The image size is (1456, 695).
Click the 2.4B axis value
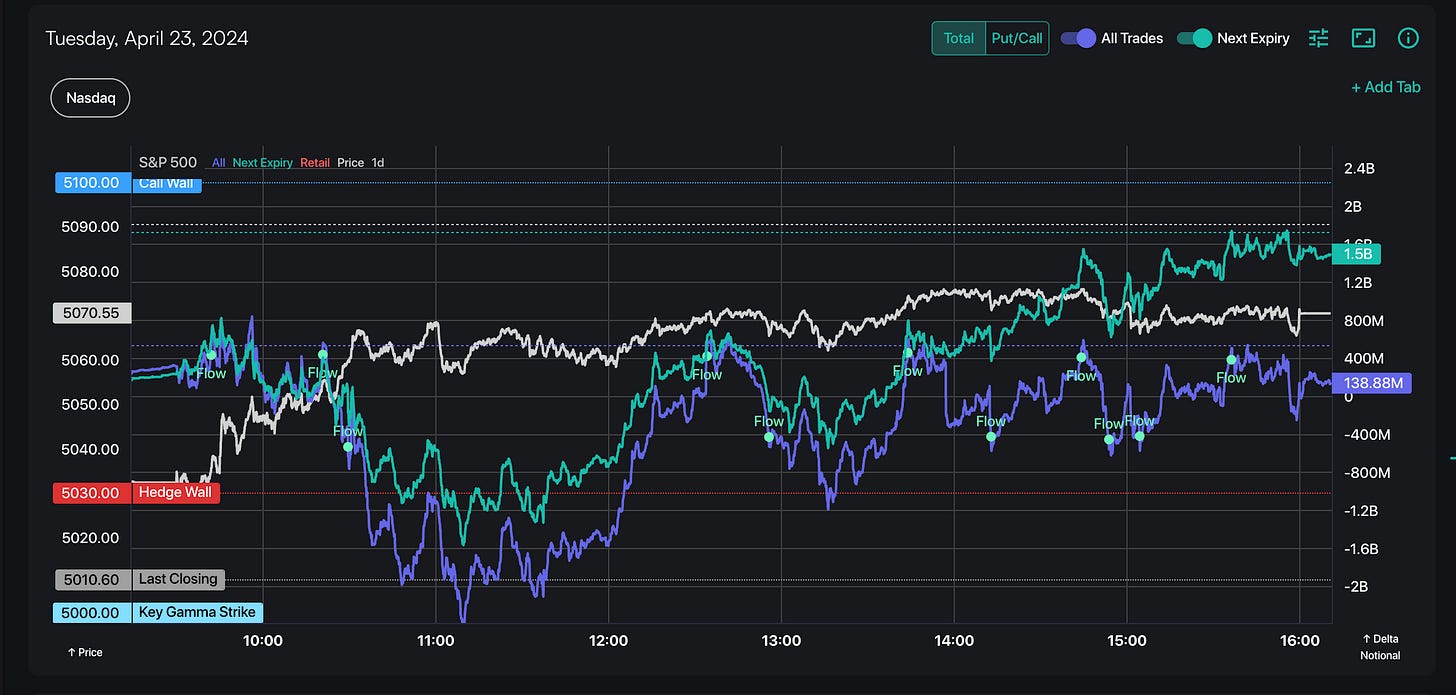pyautogui.click(x=1359, y=169)
